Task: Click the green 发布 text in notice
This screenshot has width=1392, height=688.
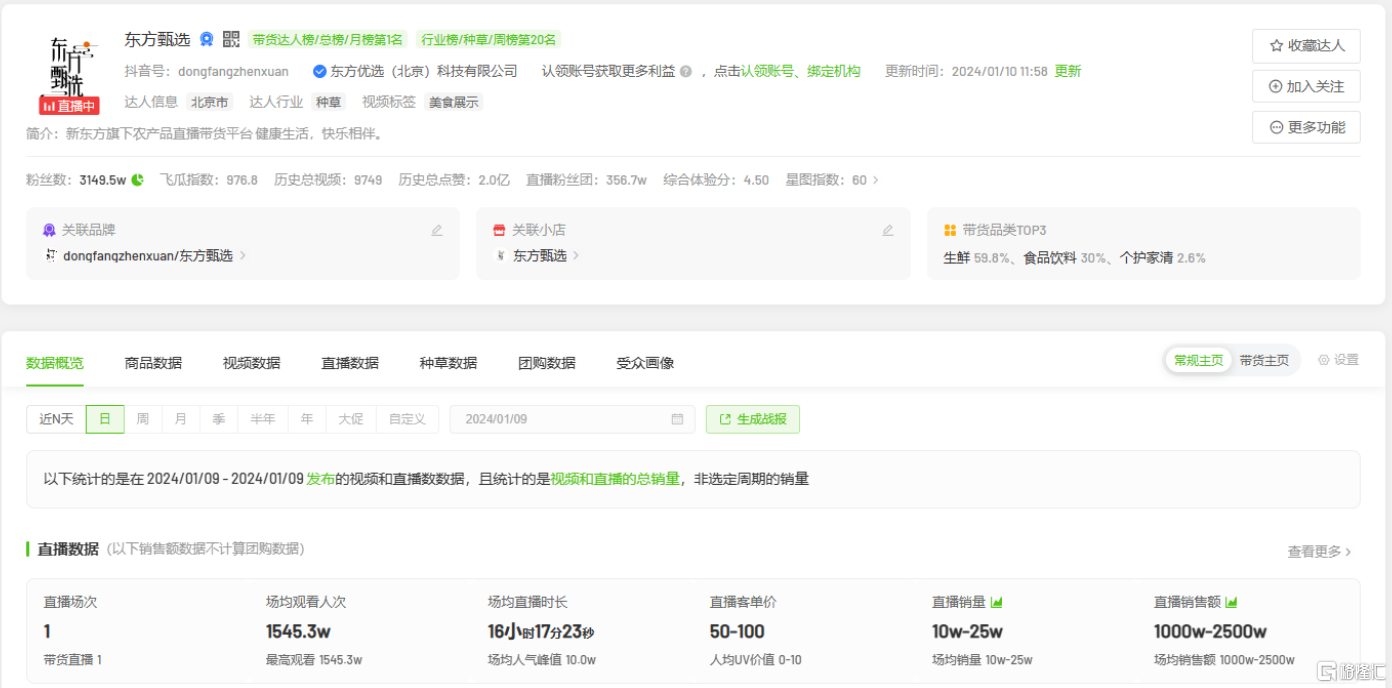Action: click(x=320, y=479)
